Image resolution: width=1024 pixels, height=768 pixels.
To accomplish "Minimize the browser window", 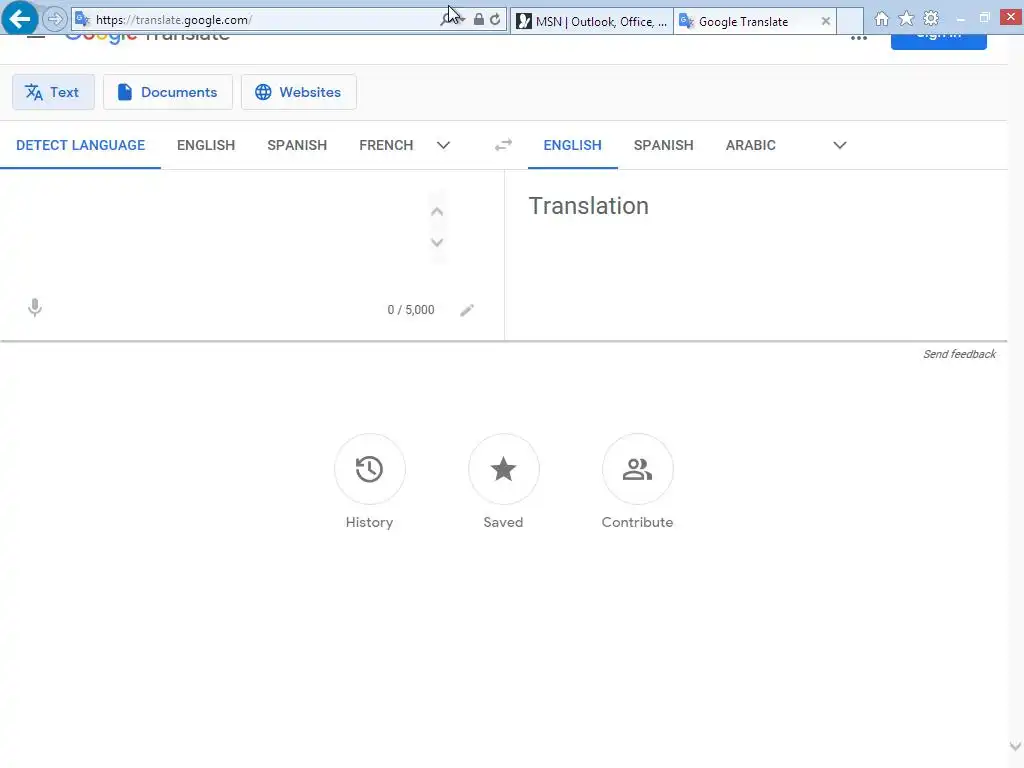I will coord(961,19).
